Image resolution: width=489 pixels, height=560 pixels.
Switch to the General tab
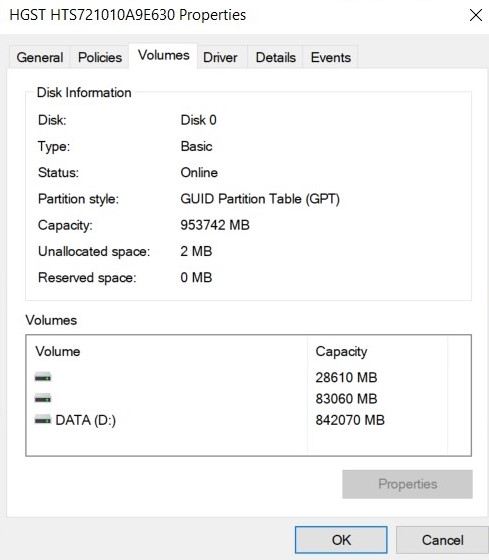40,57
